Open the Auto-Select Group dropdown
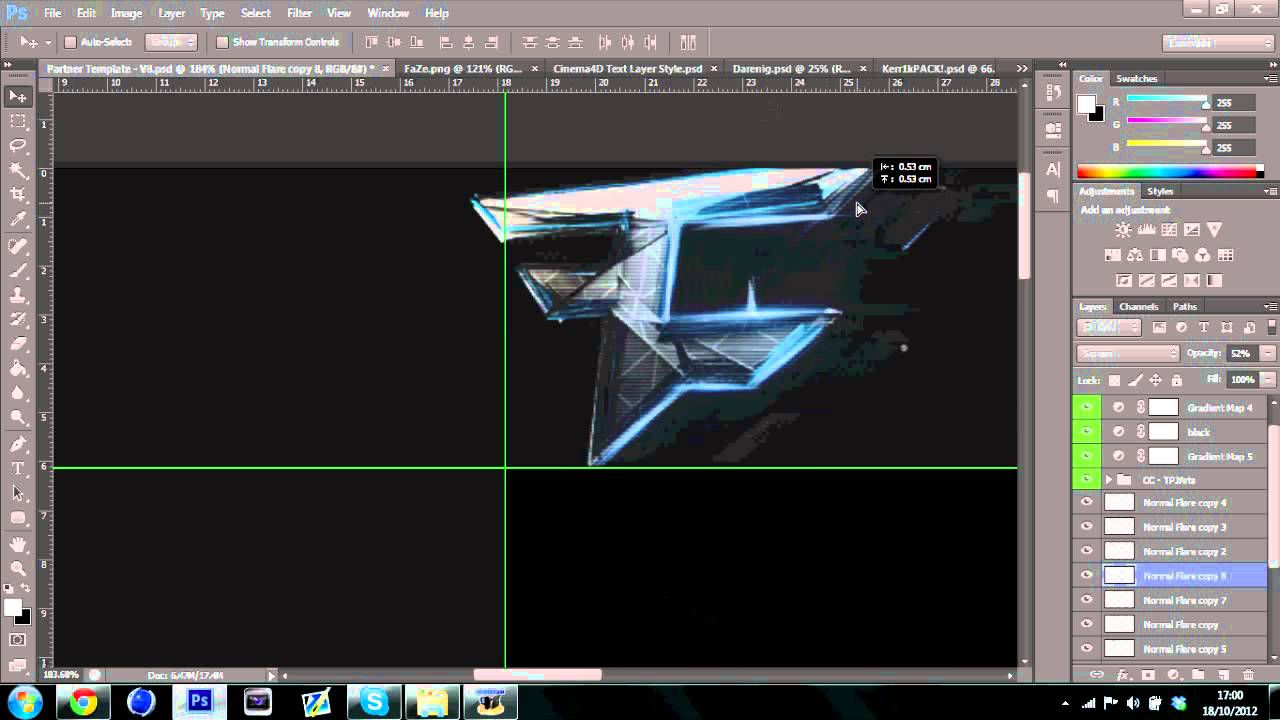1280x720 pixels. pyautogui.click(x=172, y=42)
